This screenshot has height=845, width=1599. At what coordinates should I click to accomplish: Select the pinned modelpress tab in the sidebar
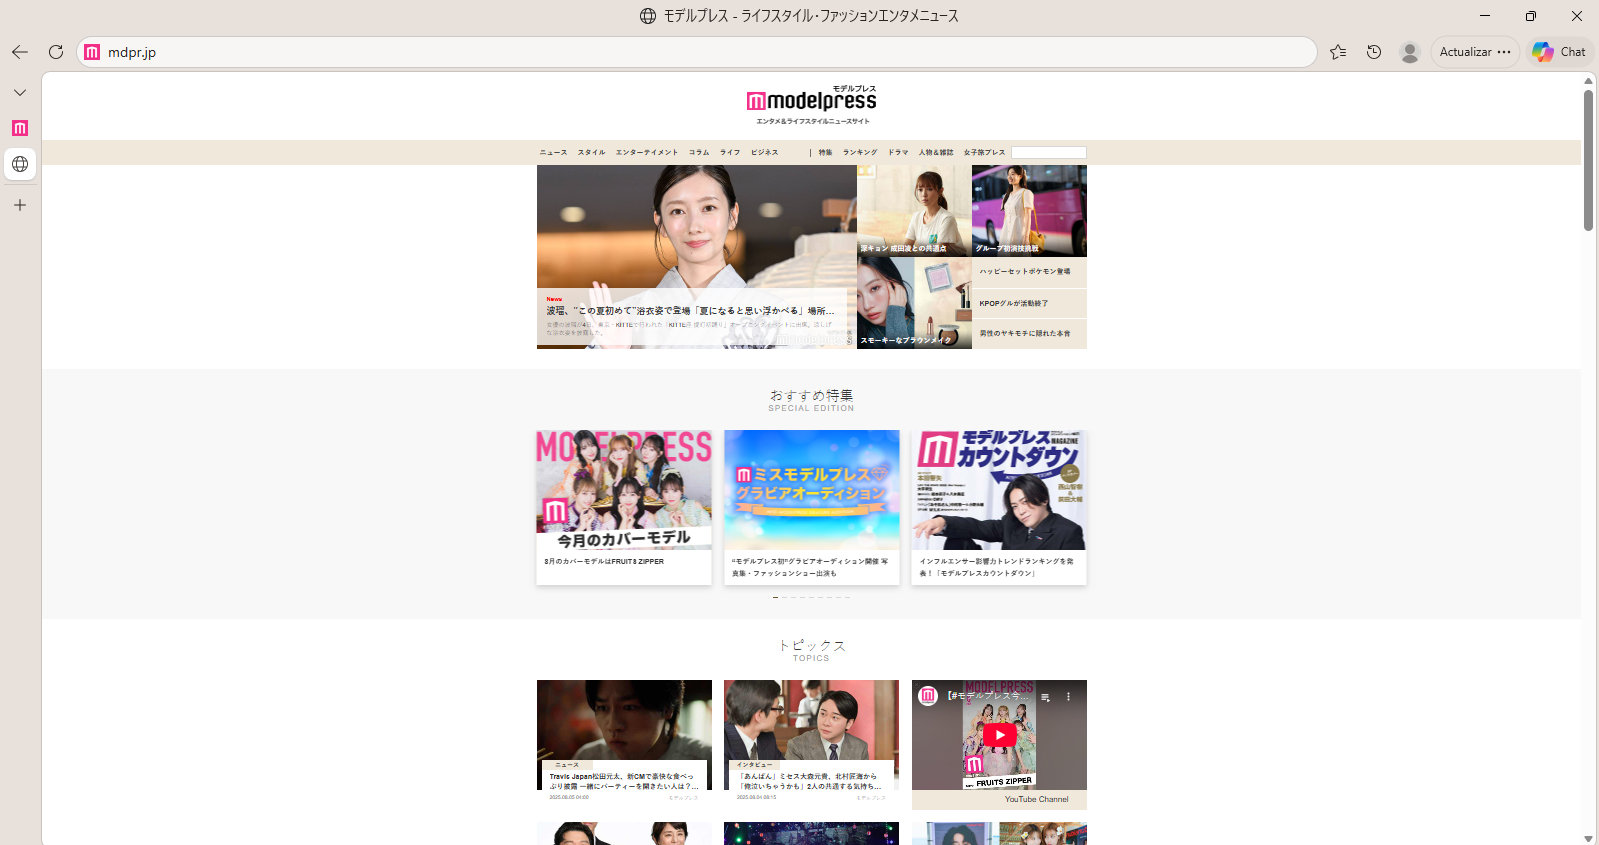pos(20,128)
